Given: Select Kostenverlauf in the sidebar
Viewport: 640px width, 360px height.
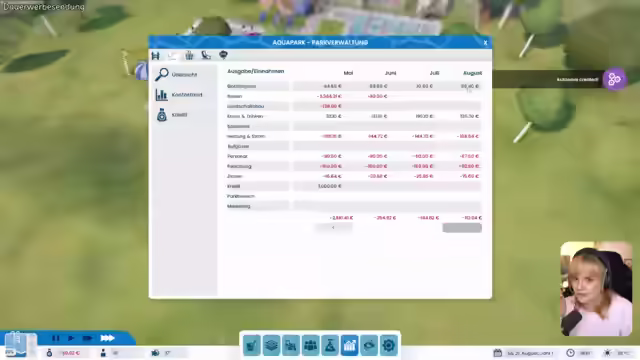Looking at the screenshot, I should (x=187, y=95).
